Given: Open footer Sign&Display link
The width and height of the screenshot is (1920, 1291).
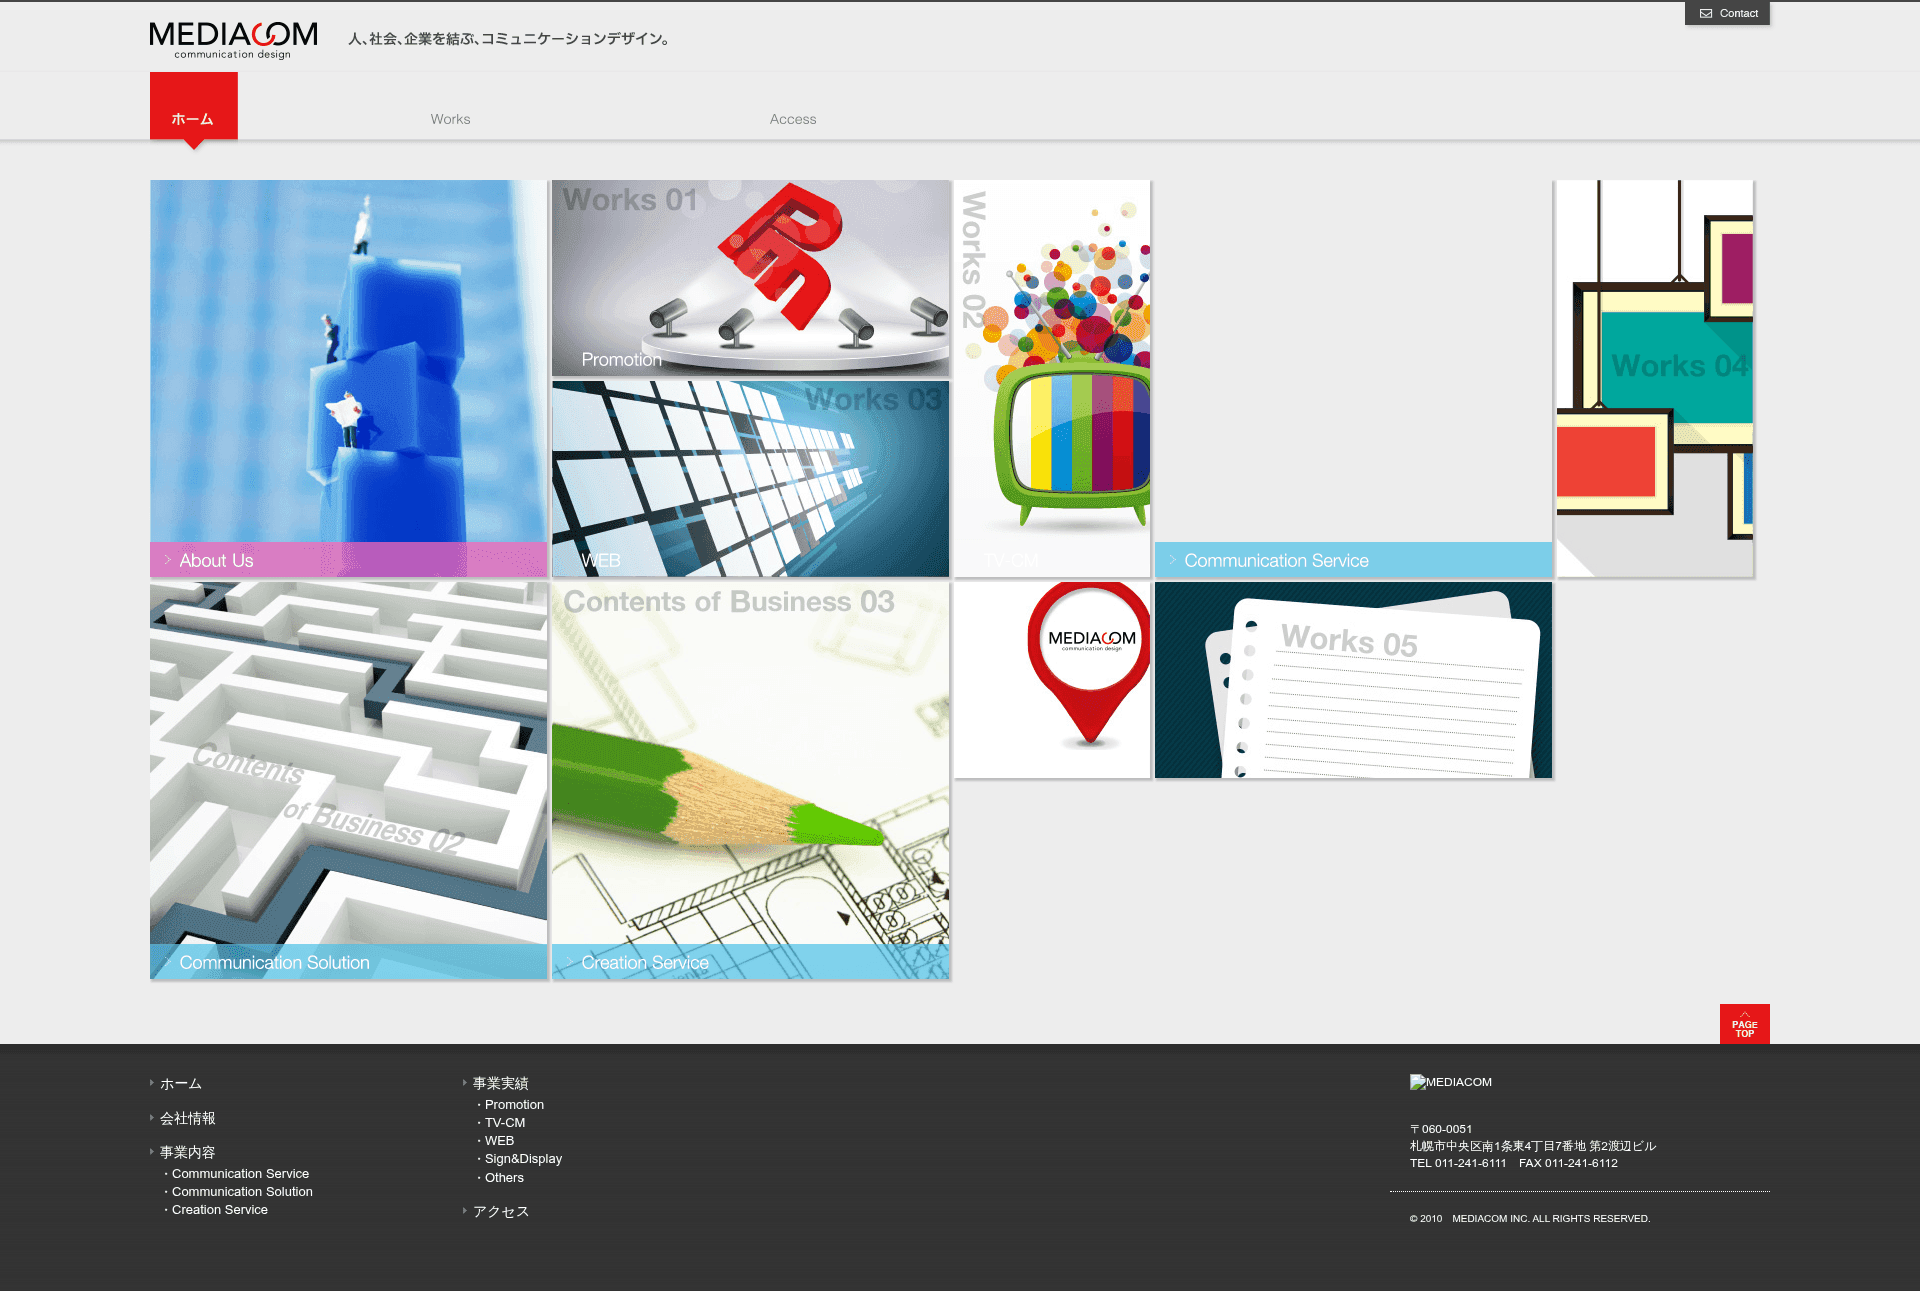Looking at the screenshot, I should click(523, 1159).
